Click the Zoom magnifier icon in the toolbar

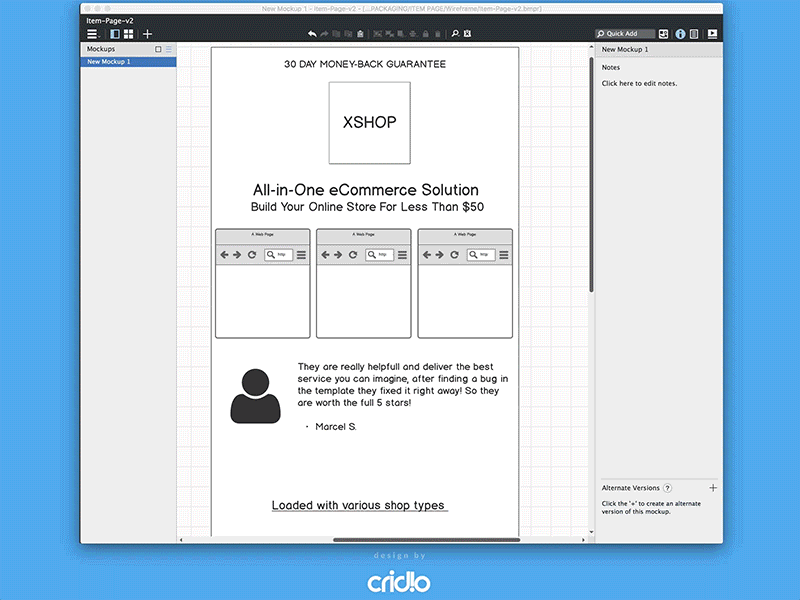pos(455,33)
